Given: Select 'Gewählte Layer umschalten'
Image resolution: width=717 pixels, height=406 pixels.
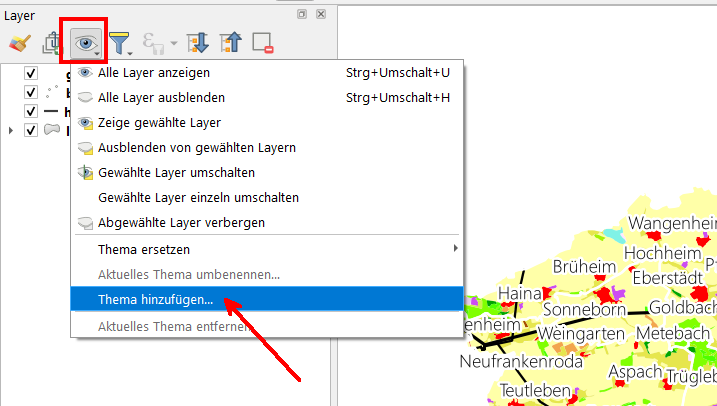Looking at the screenshot, I should click(x=267, y=173).
